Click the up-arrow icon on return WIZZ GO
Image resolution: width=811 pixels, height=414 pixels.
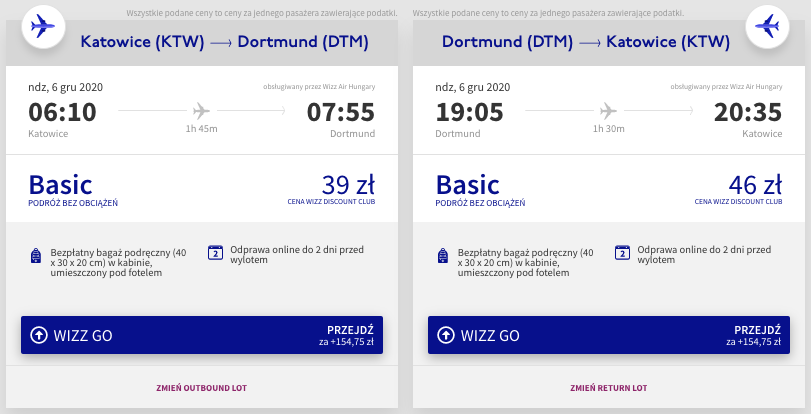[447, 335]
